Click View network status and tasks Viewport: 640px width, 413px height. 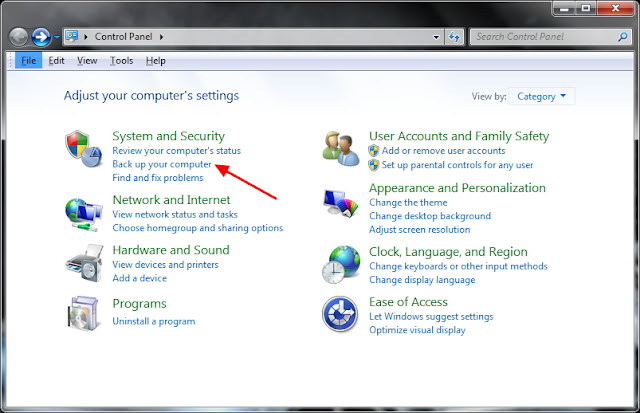point(175,214)
